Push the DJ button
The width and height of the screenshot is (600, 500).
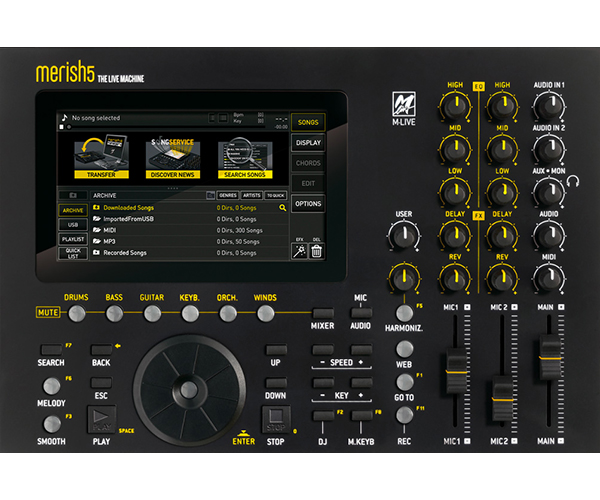(x=323, y=415)
